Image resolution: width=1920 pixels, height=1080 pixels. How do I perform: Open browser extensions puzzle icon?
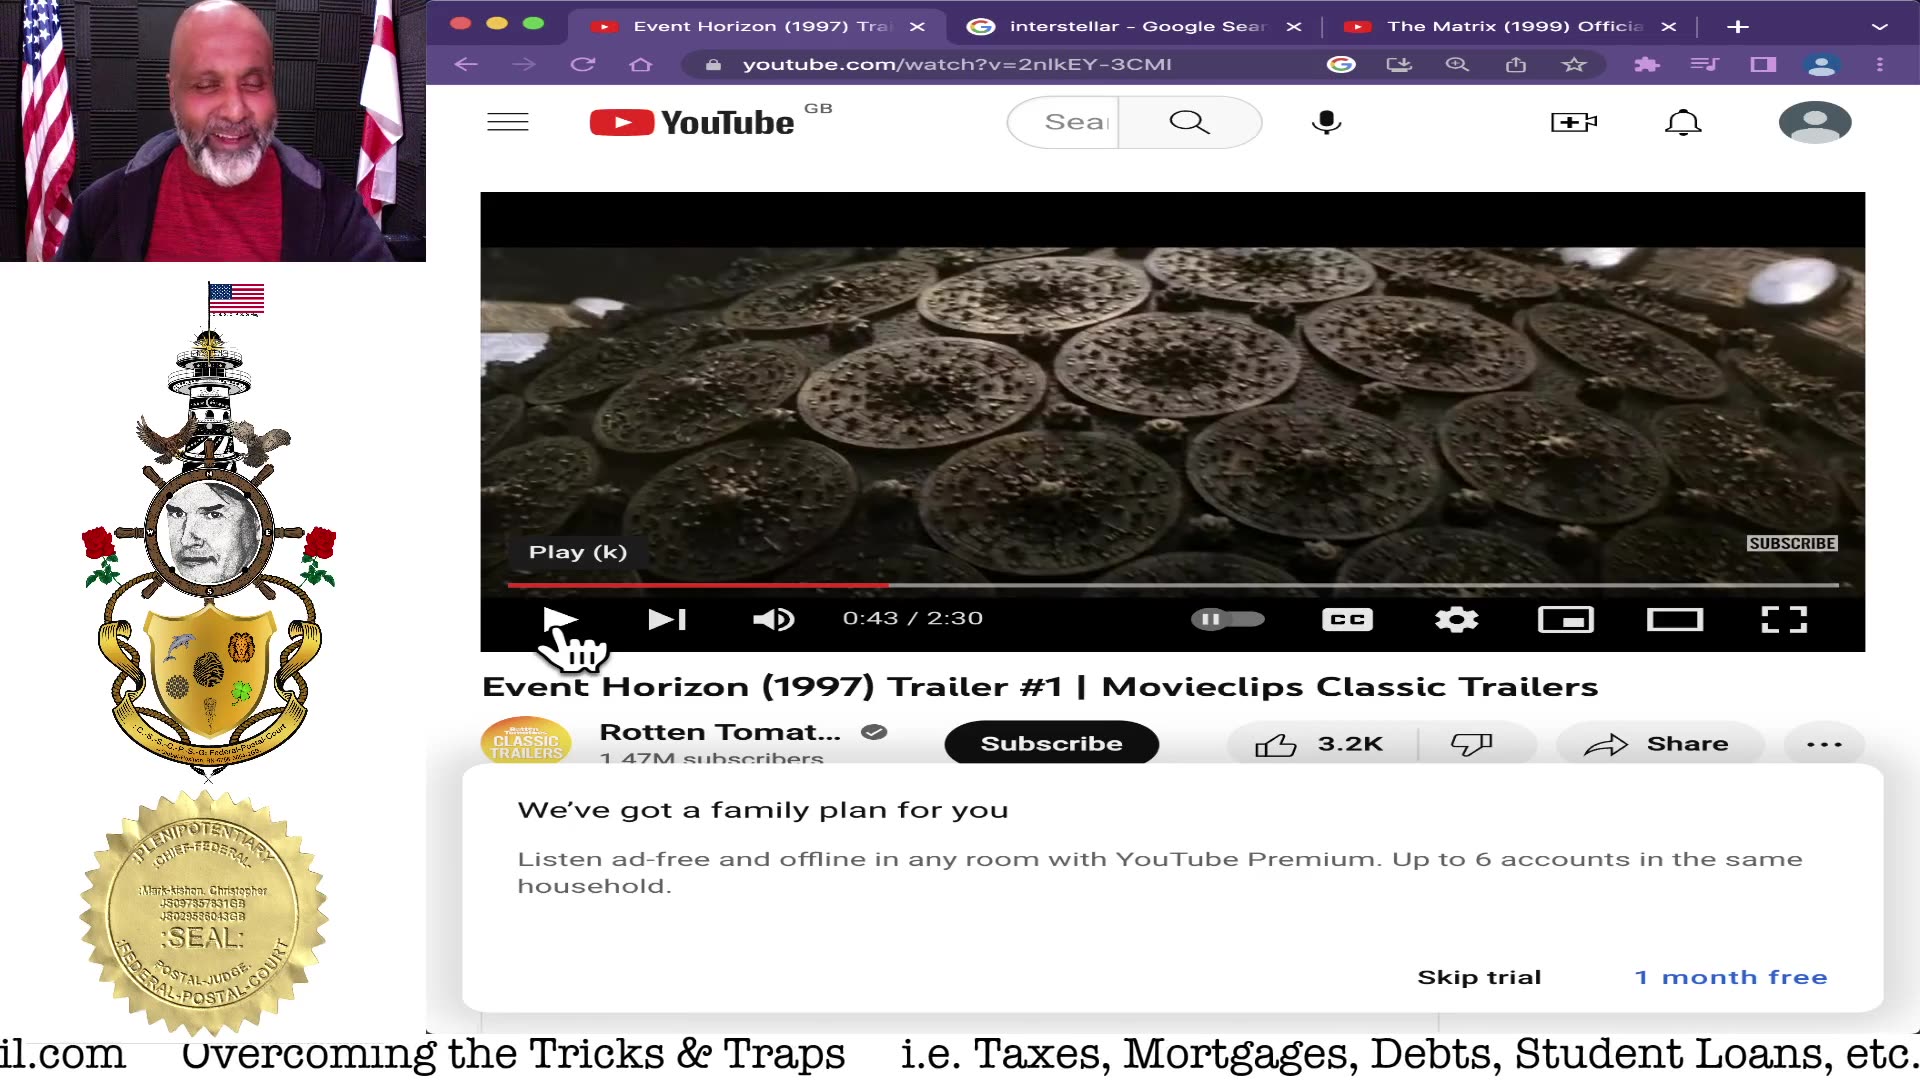(1646, 65)
